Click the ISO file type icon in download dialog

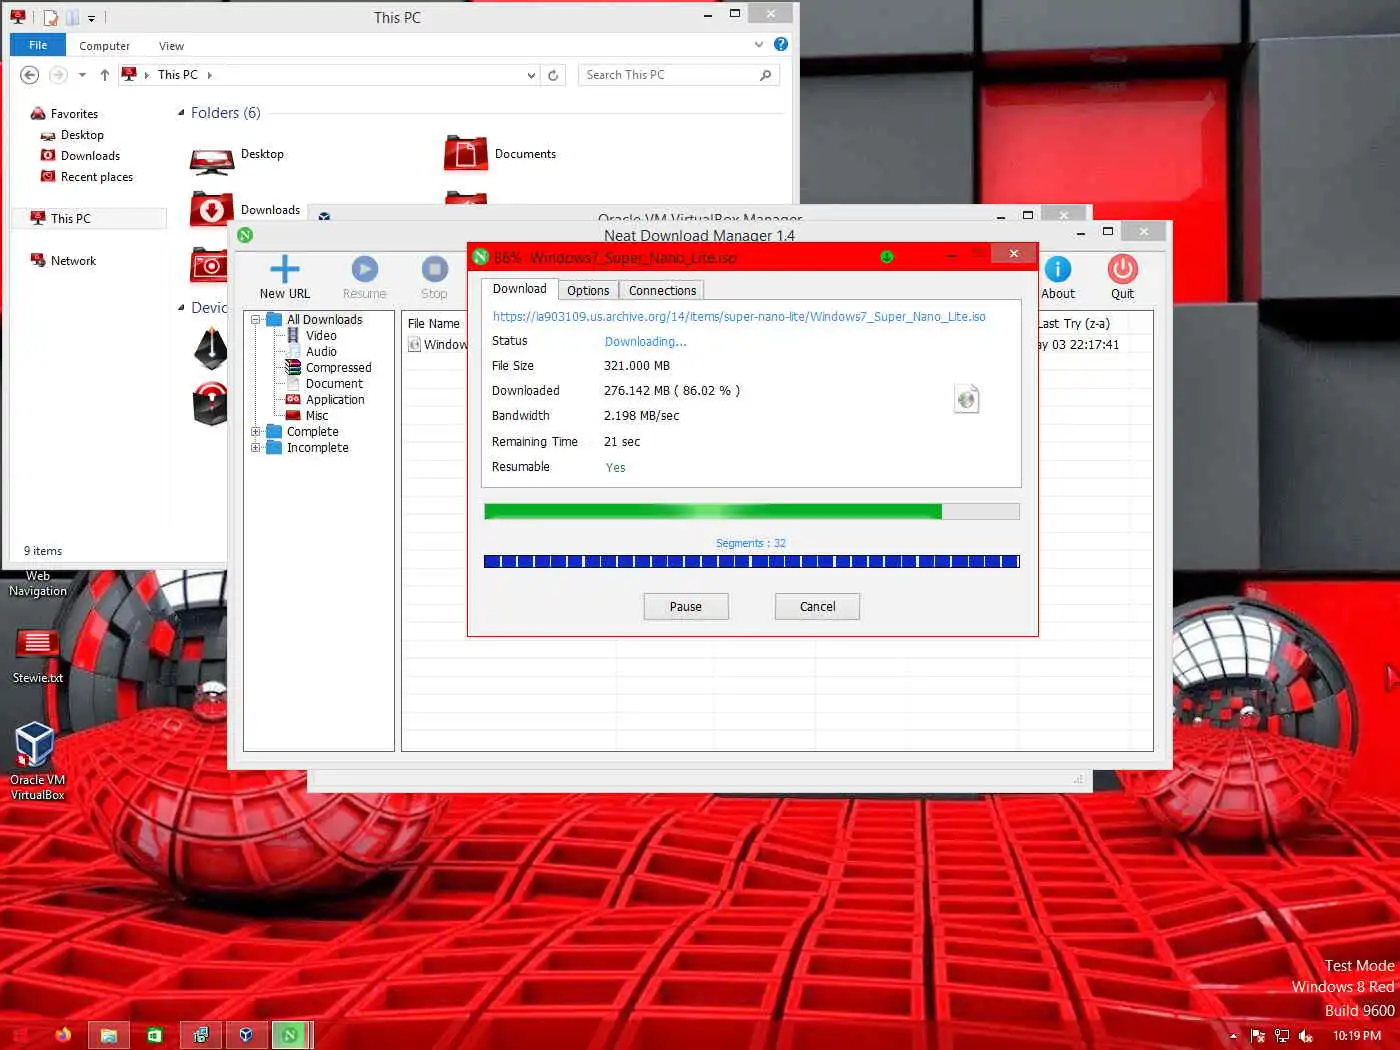966,399
